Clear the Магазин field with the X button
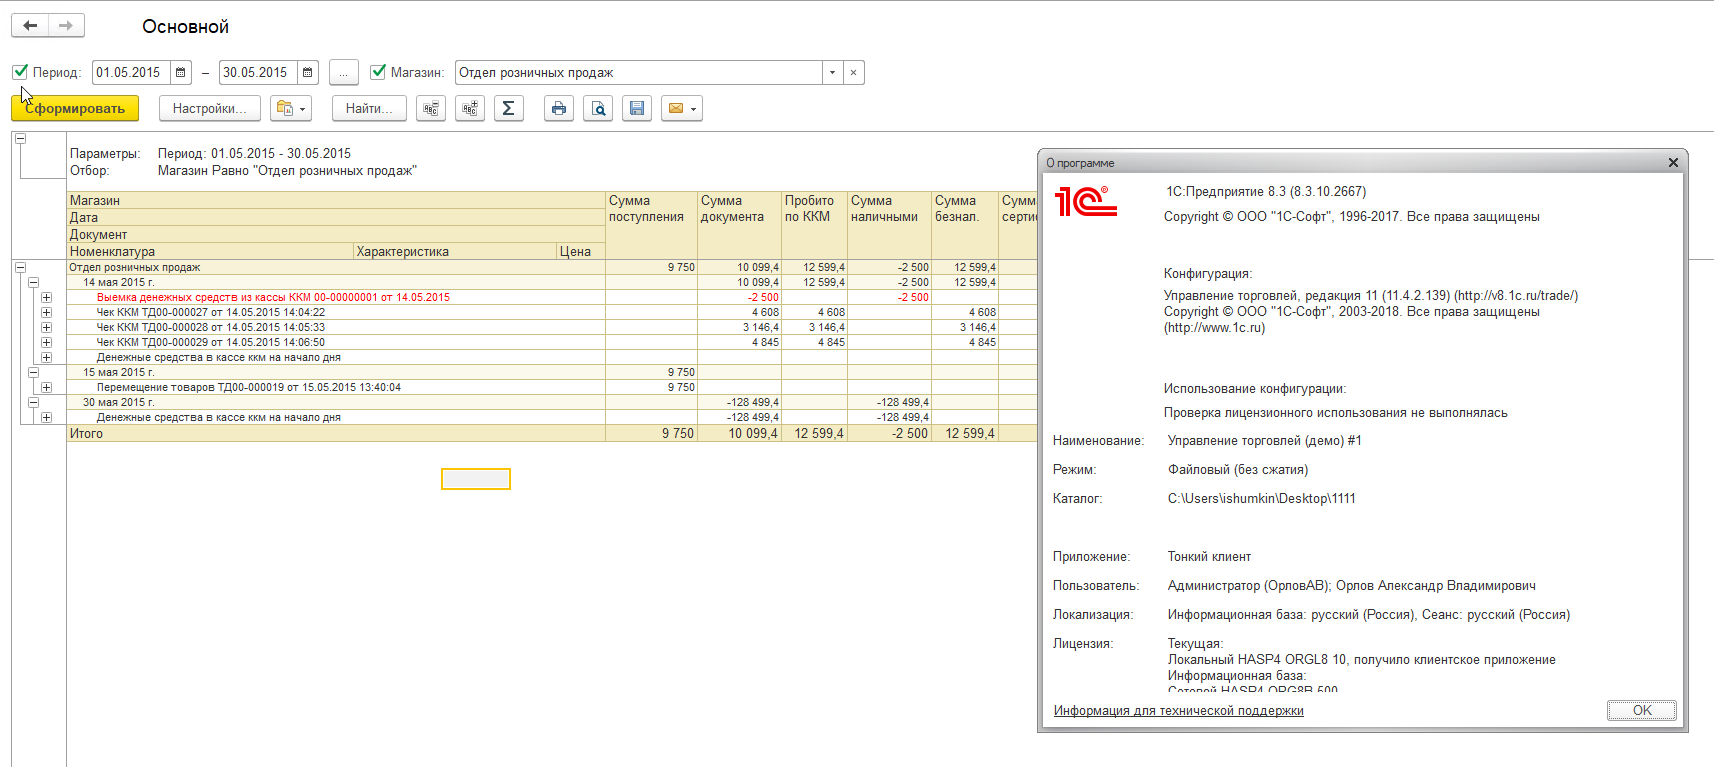This screenshot has height=767, width=1714. (853, 72)
